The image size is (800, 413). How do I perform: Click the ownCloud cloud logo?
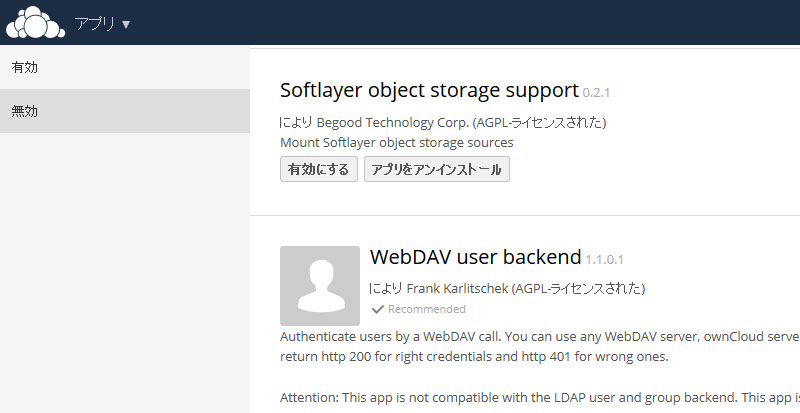[35, 22]
